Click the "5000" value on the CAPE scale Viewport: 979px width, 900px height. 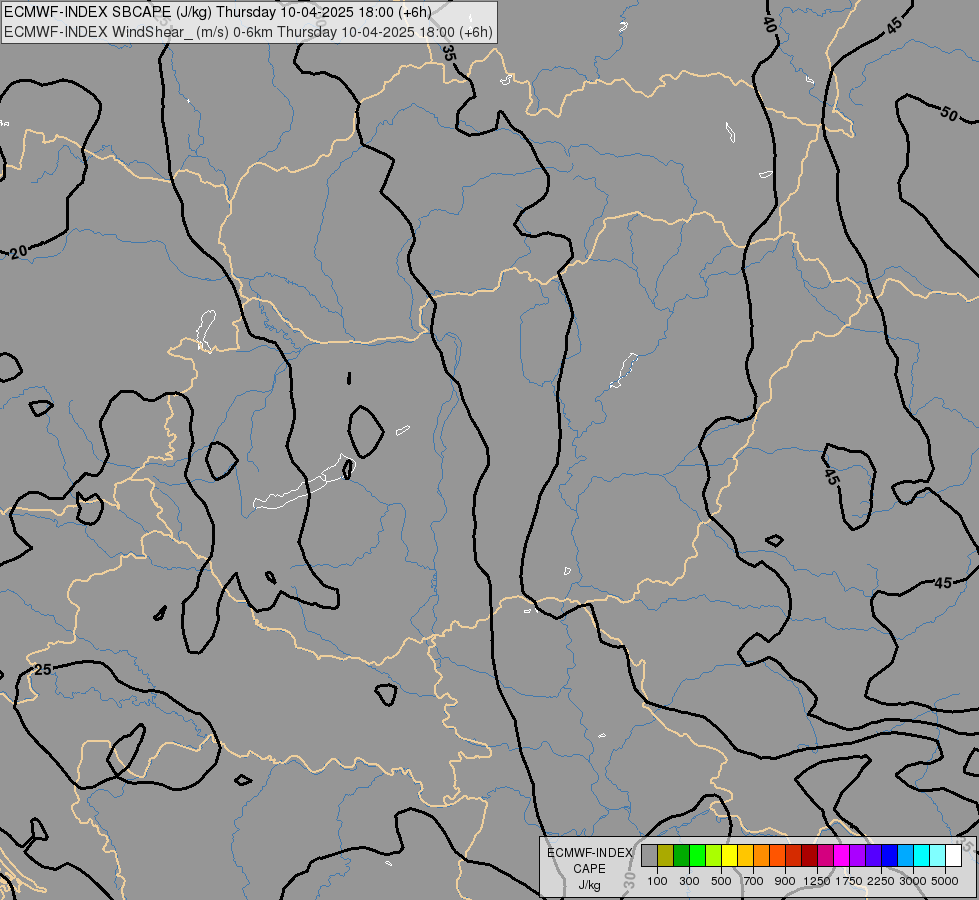pos(945,881)
